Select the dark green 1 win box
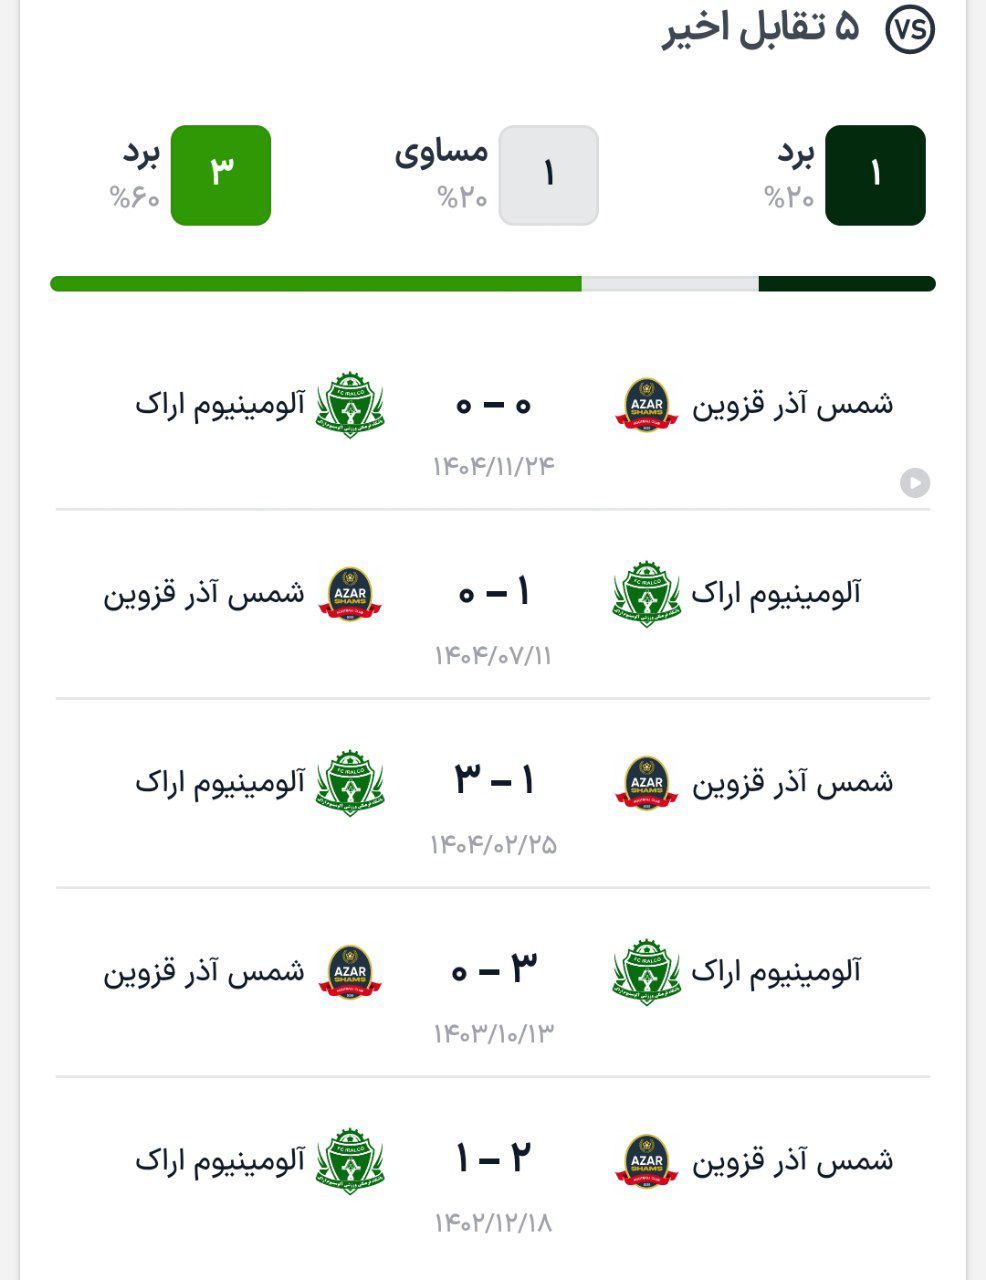 pos(875,175)
